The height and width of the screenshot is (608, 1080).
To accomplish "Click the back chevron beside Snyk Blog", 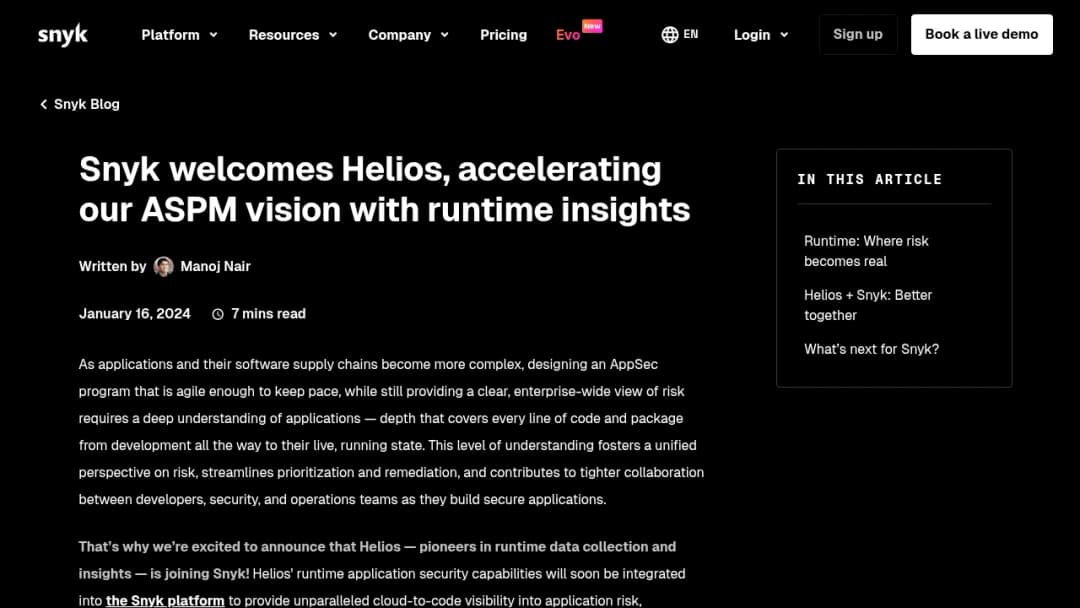I will [43, 104].
